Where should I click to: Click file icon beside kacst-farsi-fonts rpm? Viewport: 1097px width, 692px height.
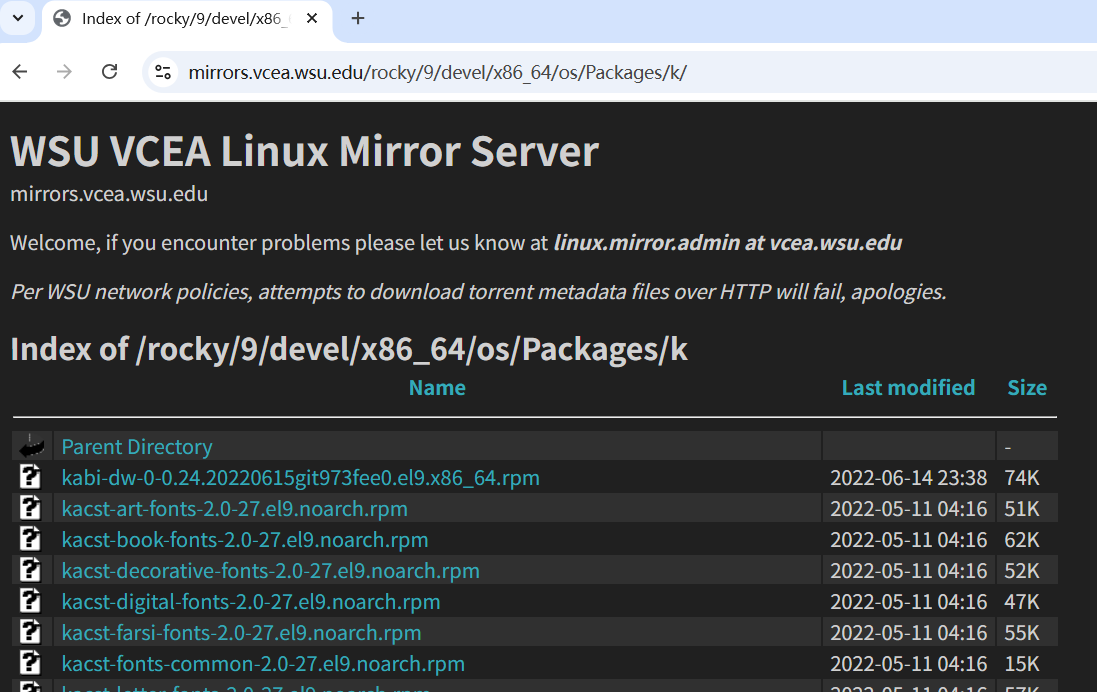pyautogui.click(x=30, y=632)
